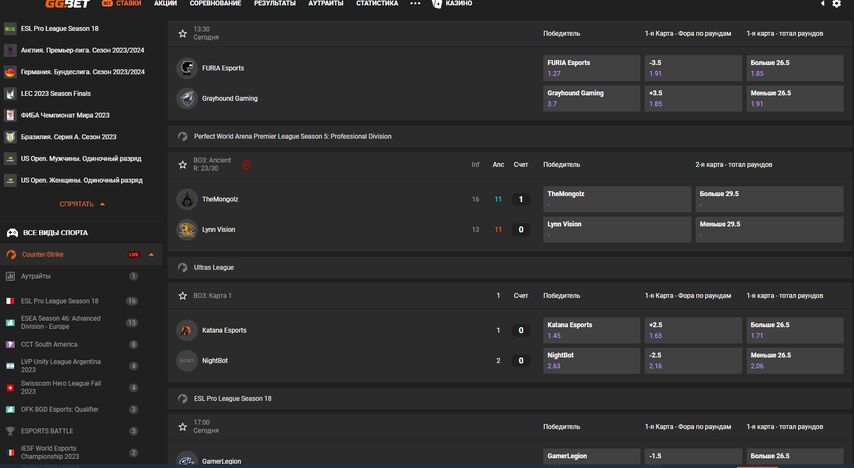Select Больше 29.5 total rounds market

point(770,199)
